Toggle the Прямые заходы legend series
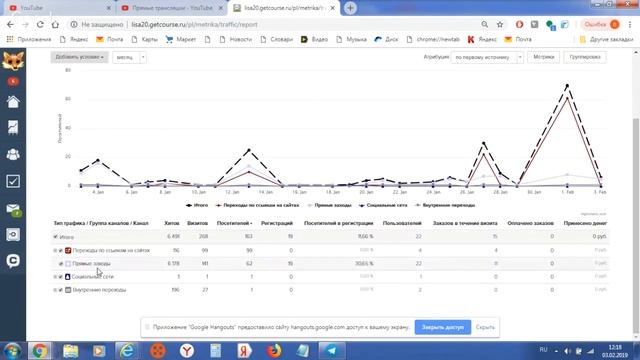 pyautogui.click(x=329, y=205)
